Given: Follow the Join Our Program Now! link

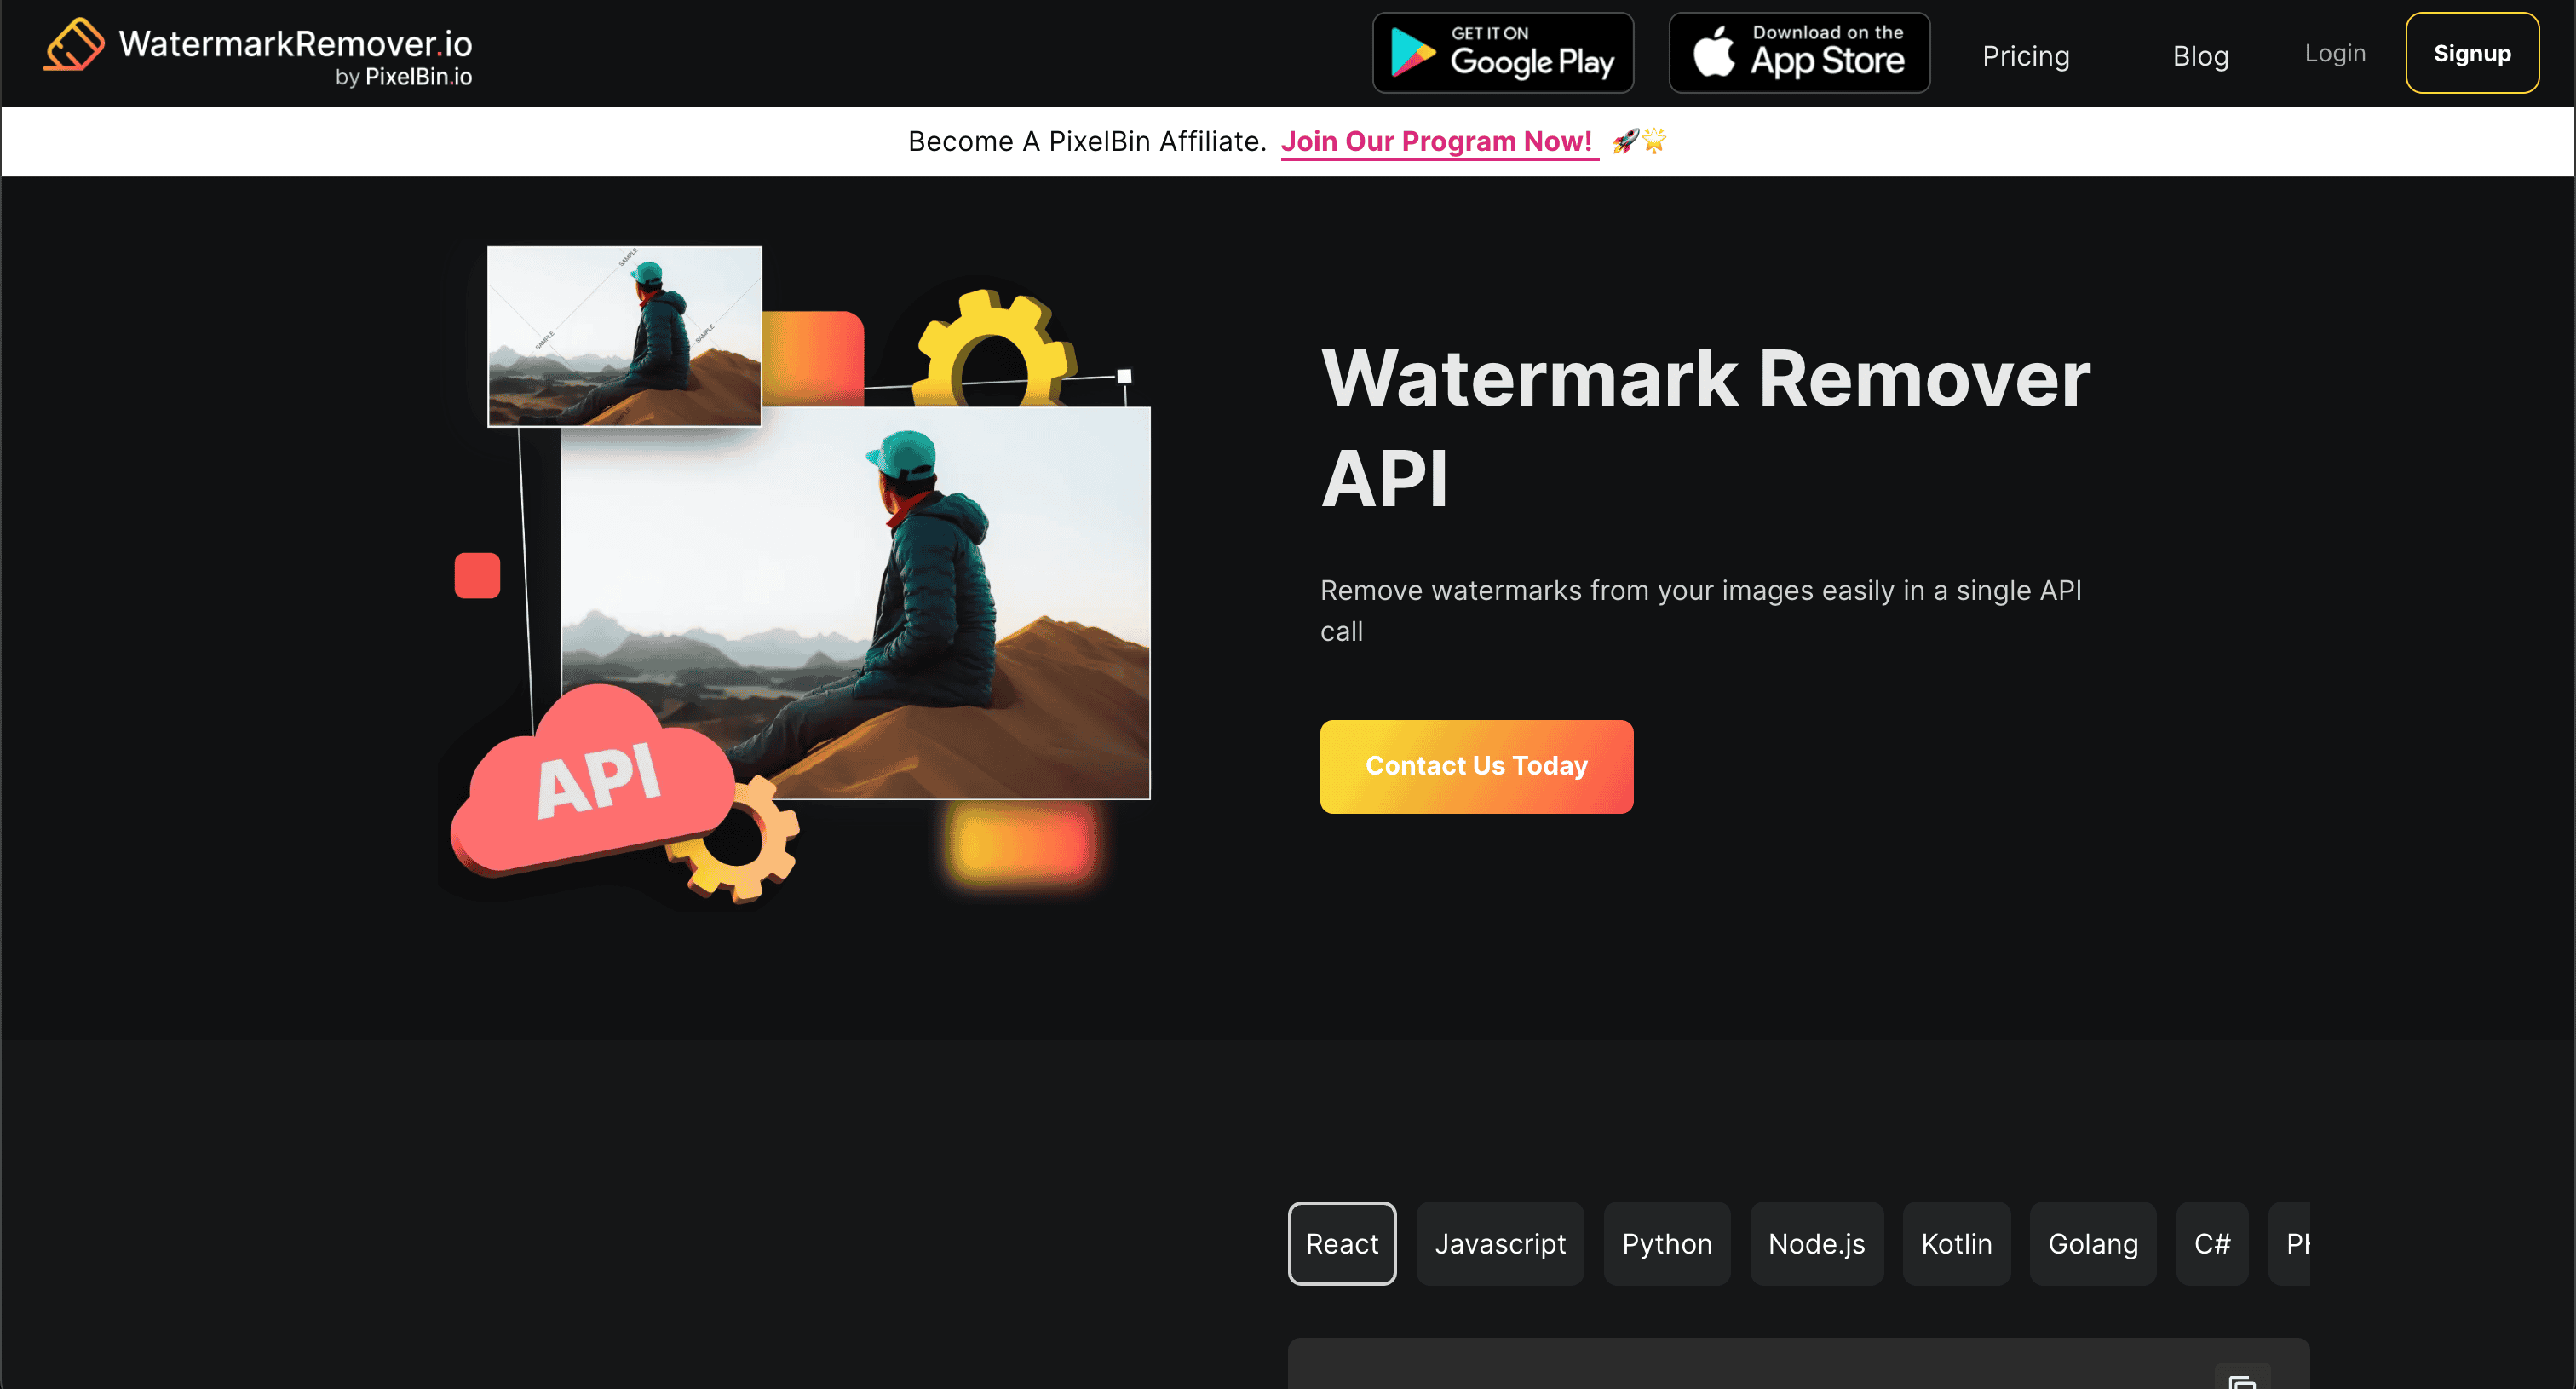Looking at the screenshot, I should click(x=1439, y=141).
